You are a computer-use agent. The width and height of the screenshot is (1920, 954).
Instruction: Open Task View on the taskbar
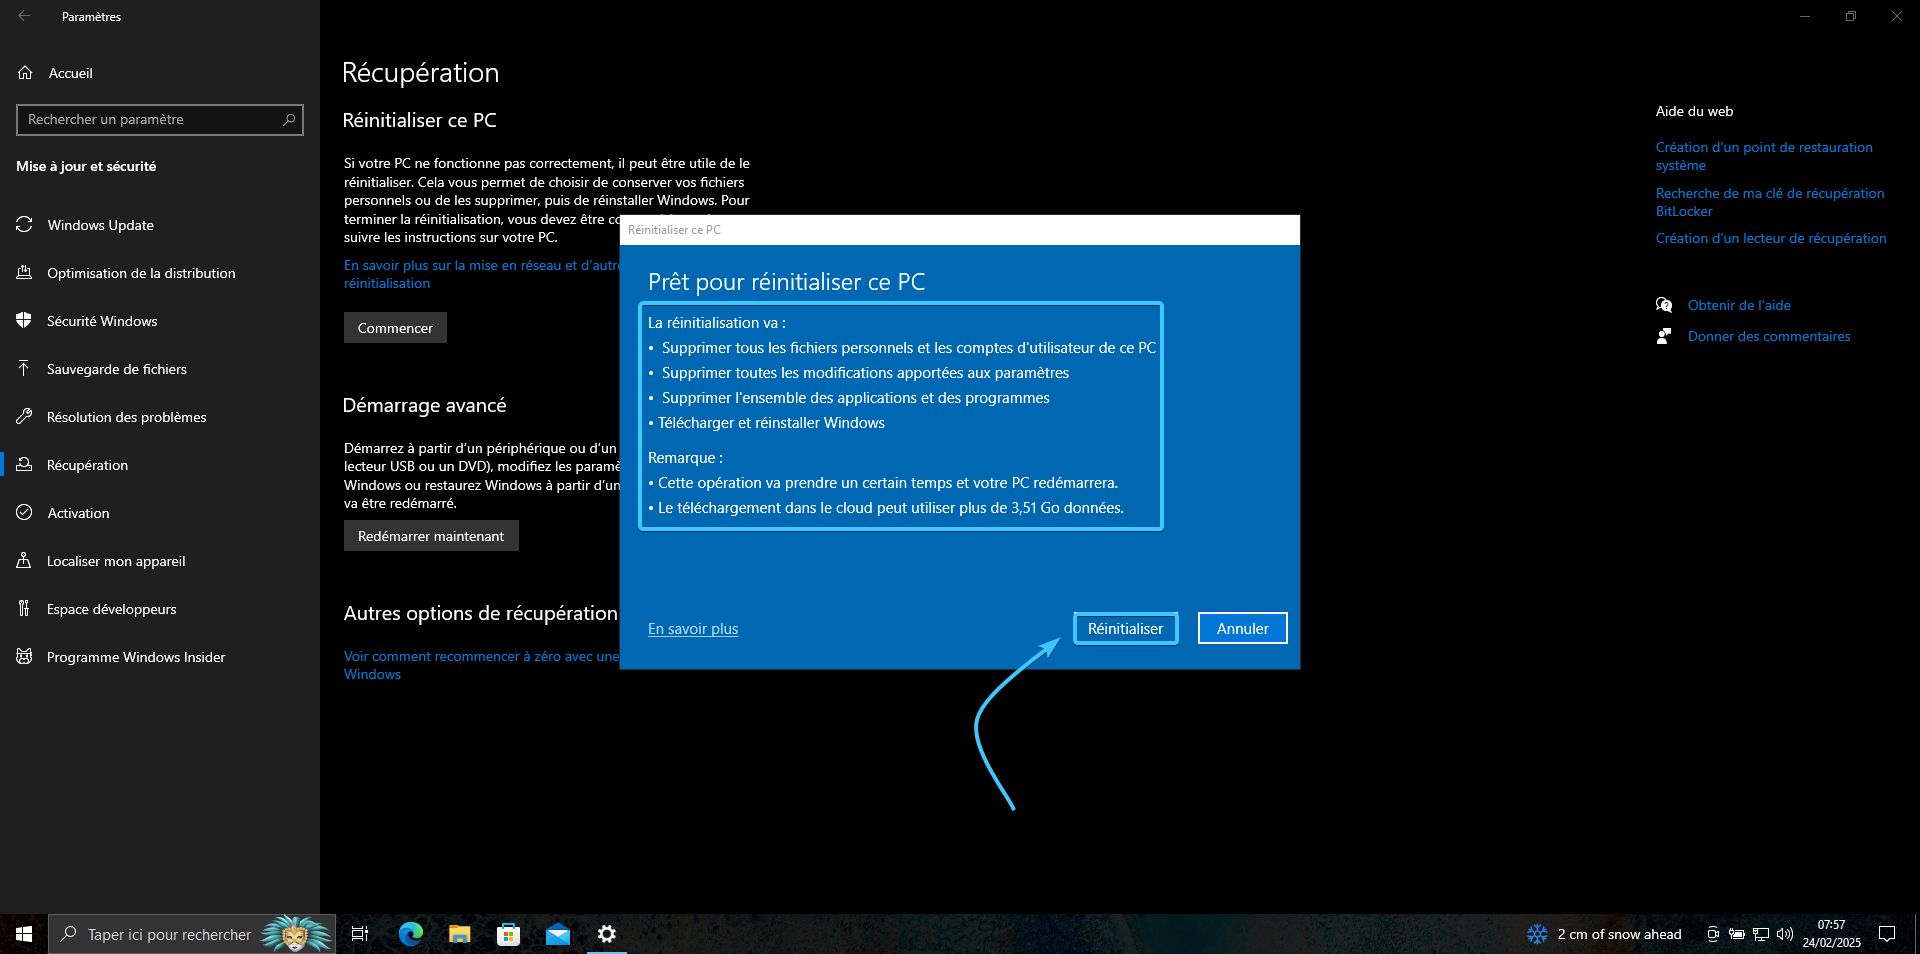[360, 934]
